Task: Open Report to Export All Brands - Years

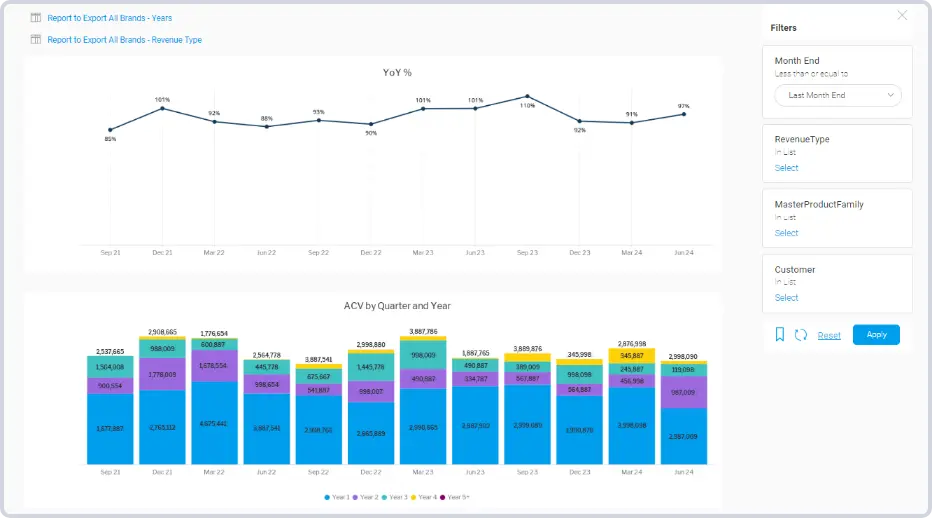Action: coord(109,18)
